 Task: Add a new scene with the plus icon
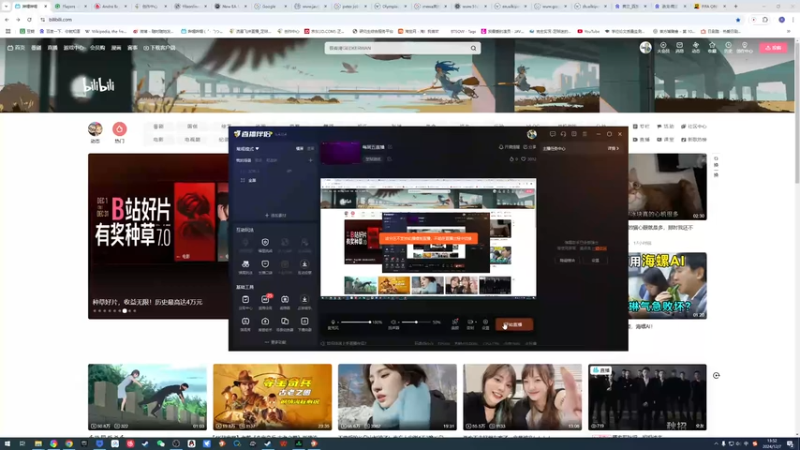[310, 160]
